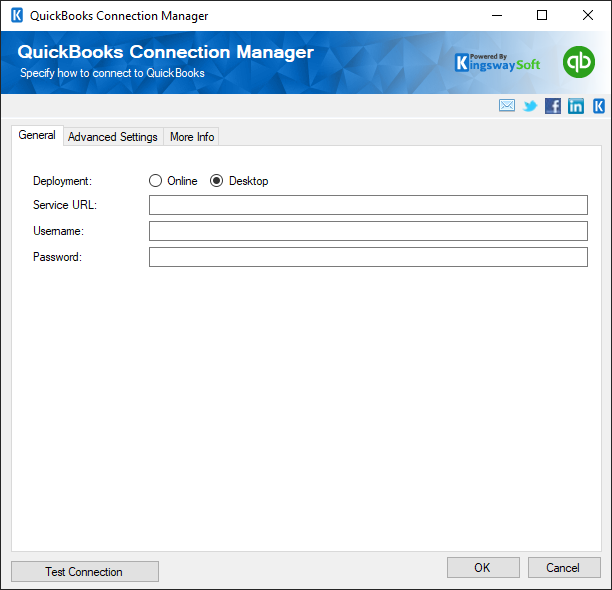The height and width of the screenshot is (590, 612).
Task: Switch to the General tab
Action: point(37,135)
